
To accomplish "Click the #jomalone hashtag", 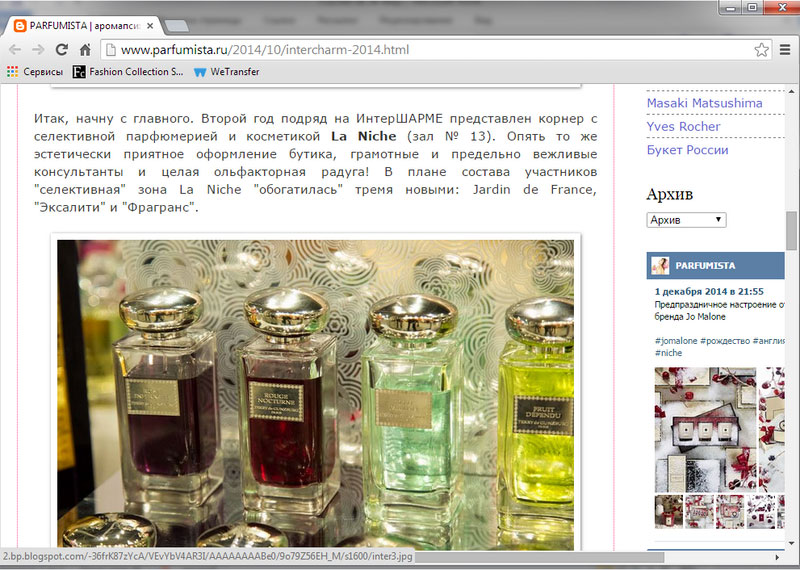I will point(676,340).
